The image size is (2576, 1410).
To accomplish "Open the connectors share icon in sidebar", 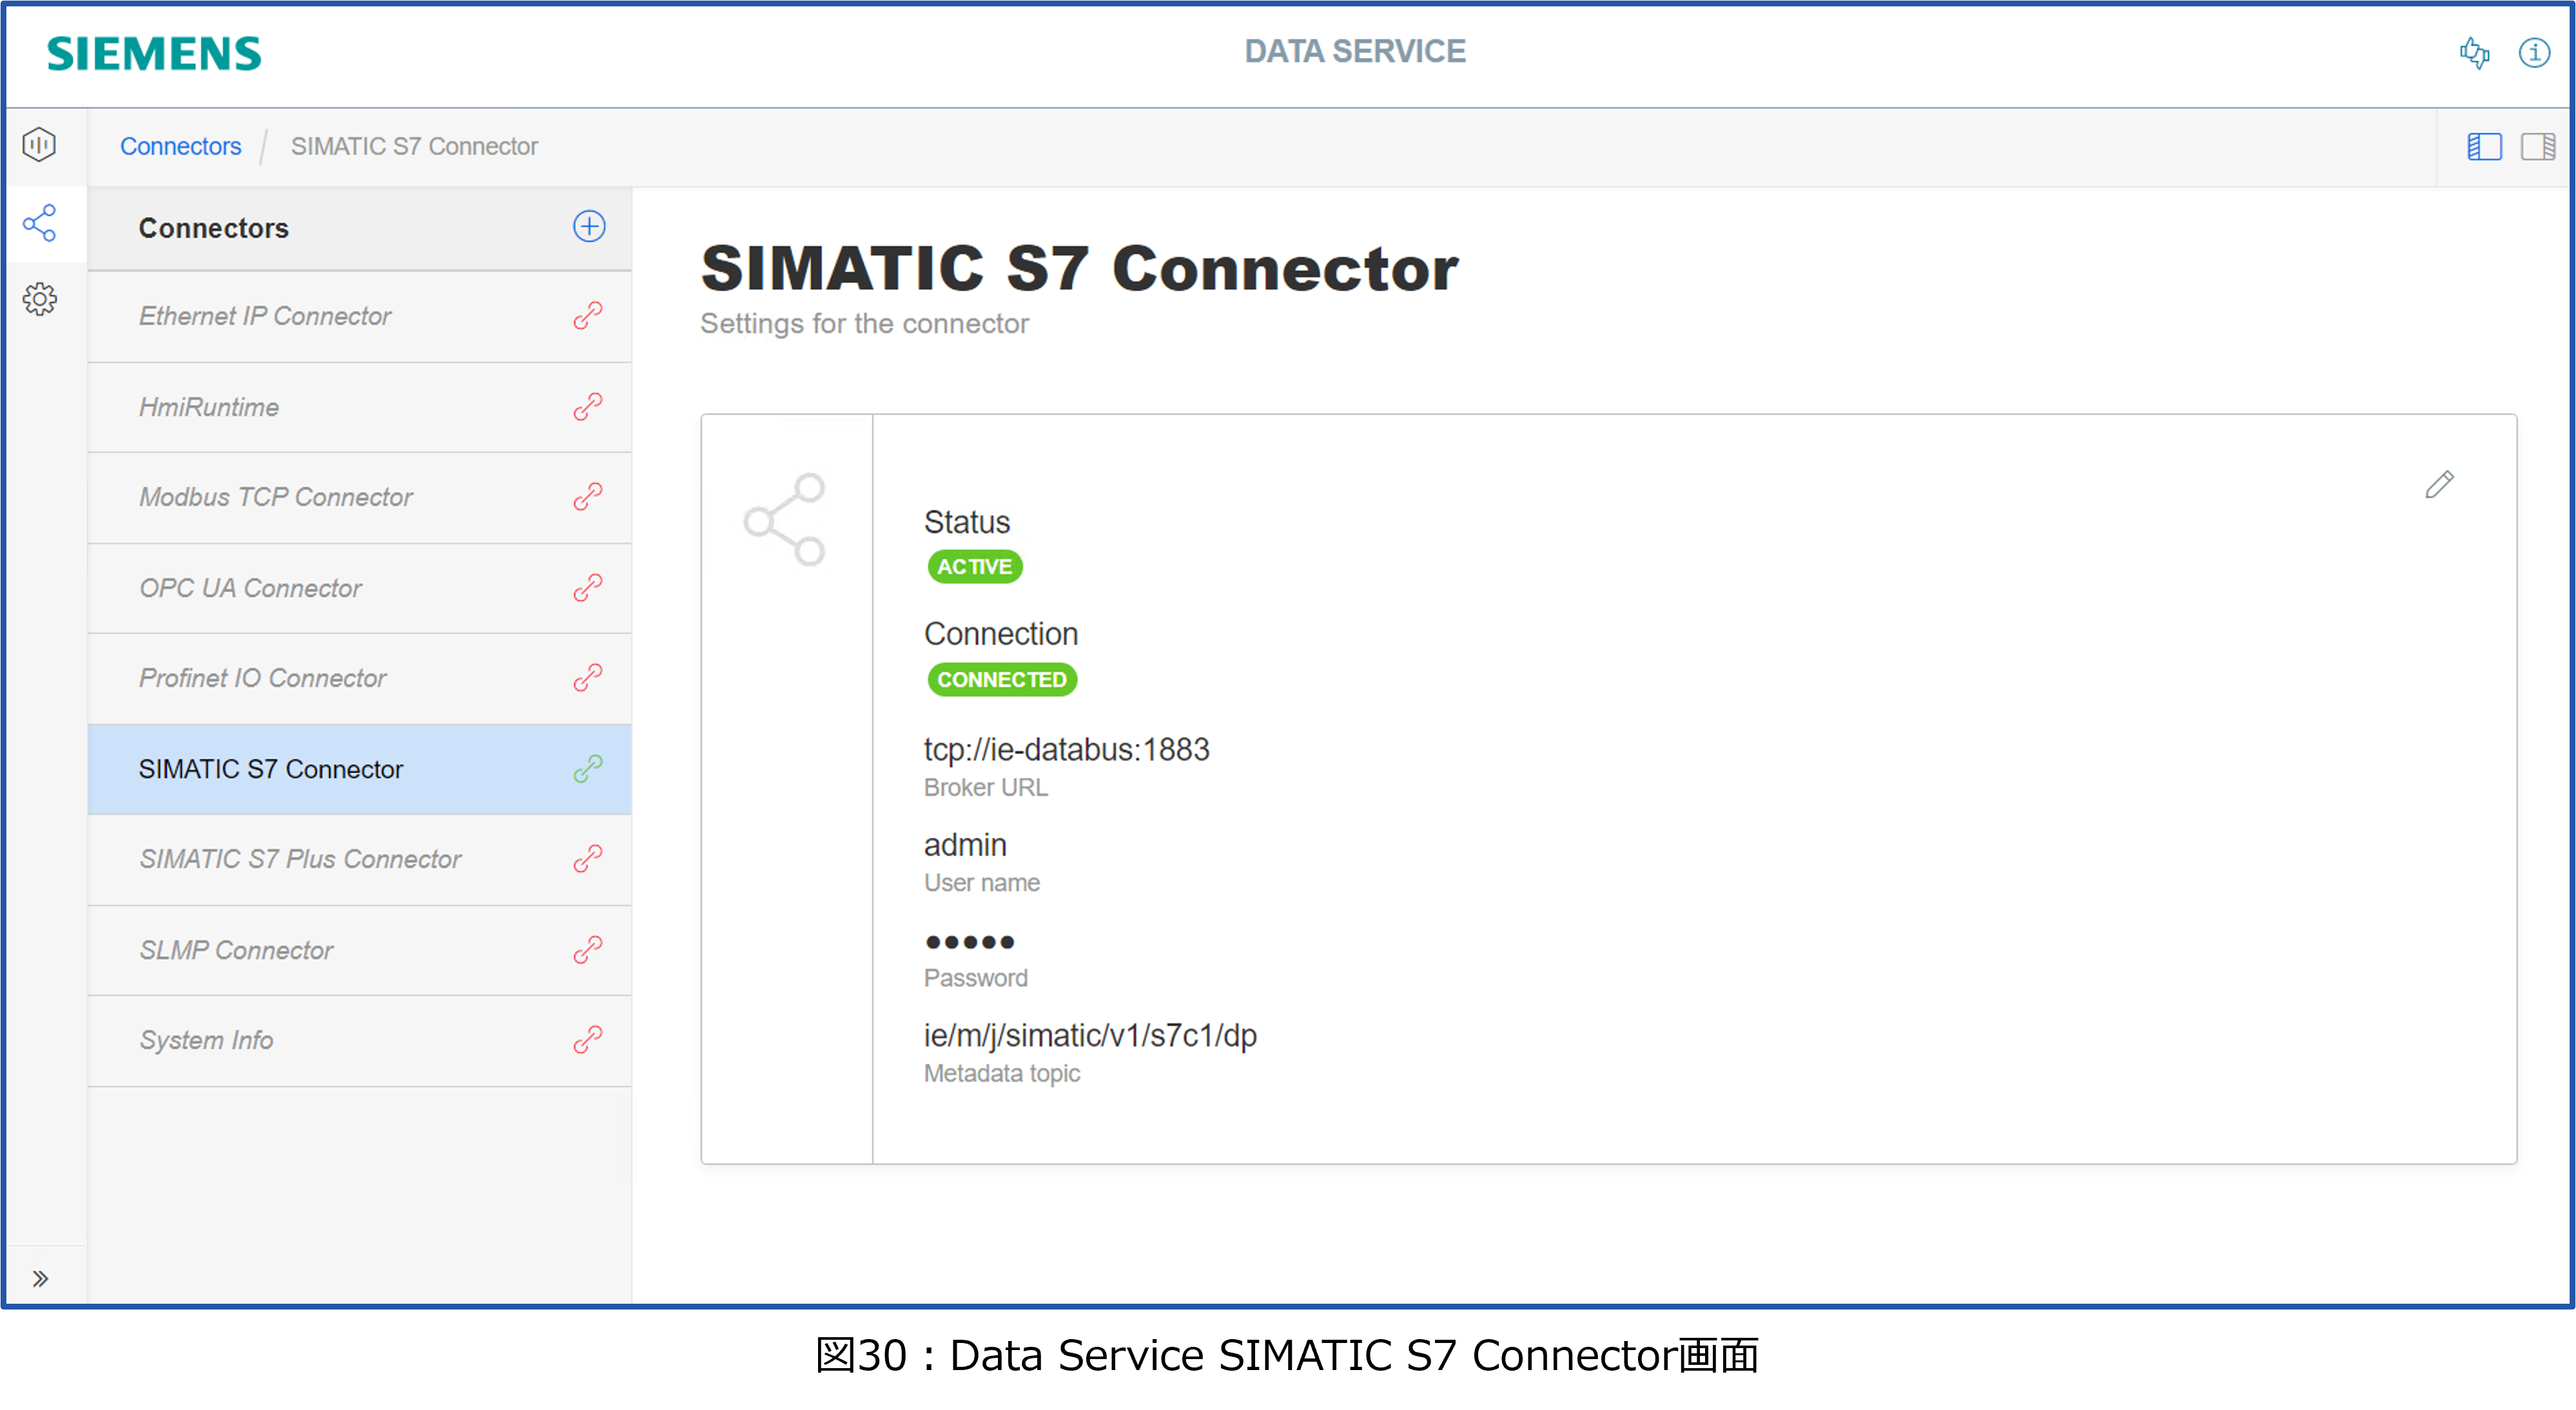I will (x=40, y=223).
